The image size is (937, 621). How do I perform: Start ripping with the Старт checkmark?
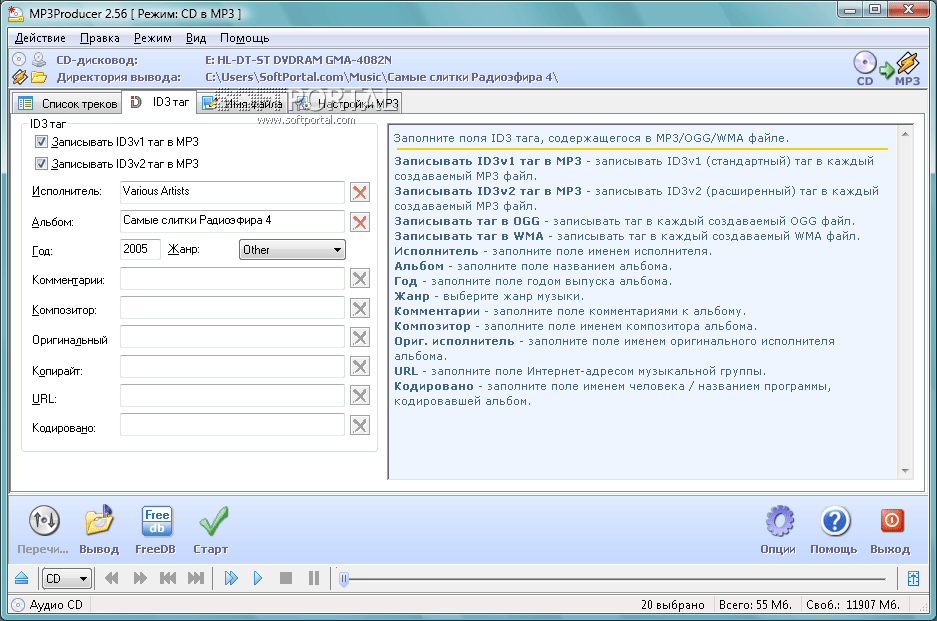pos(213,521)
